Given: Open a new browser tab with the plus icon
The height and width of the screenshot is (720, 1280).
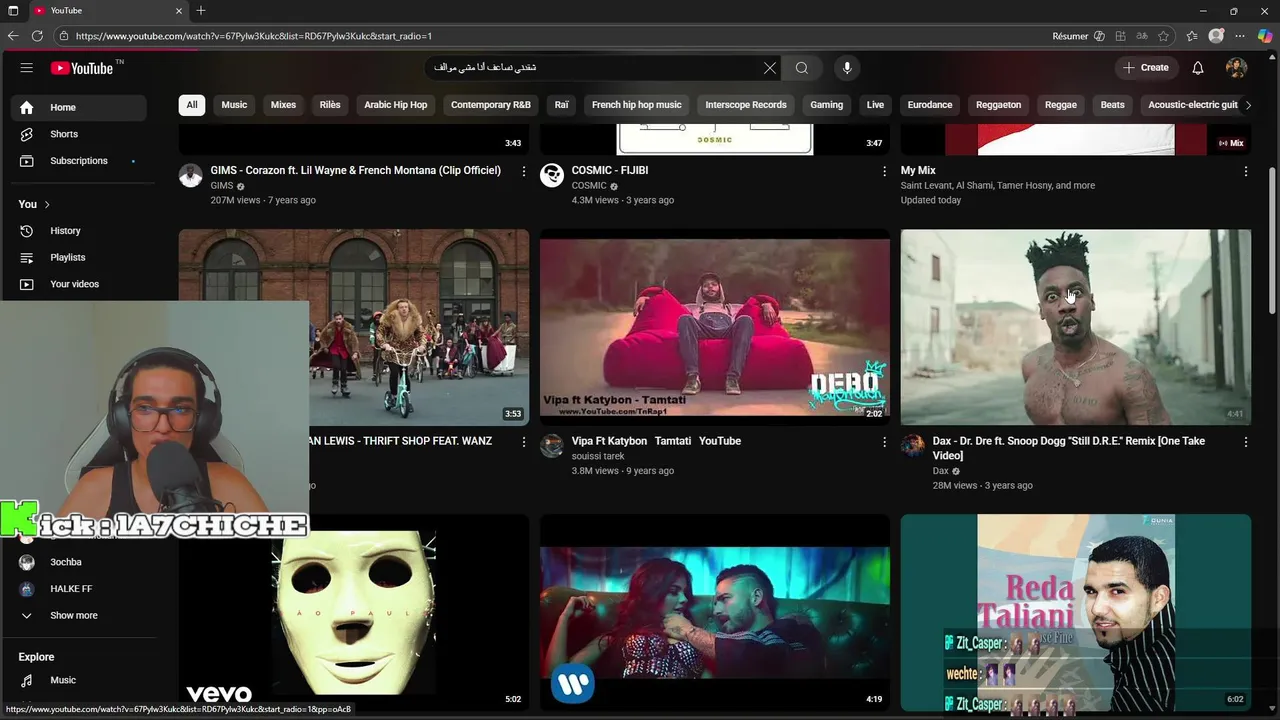Looking at the screenshot, I should [201, 11].
